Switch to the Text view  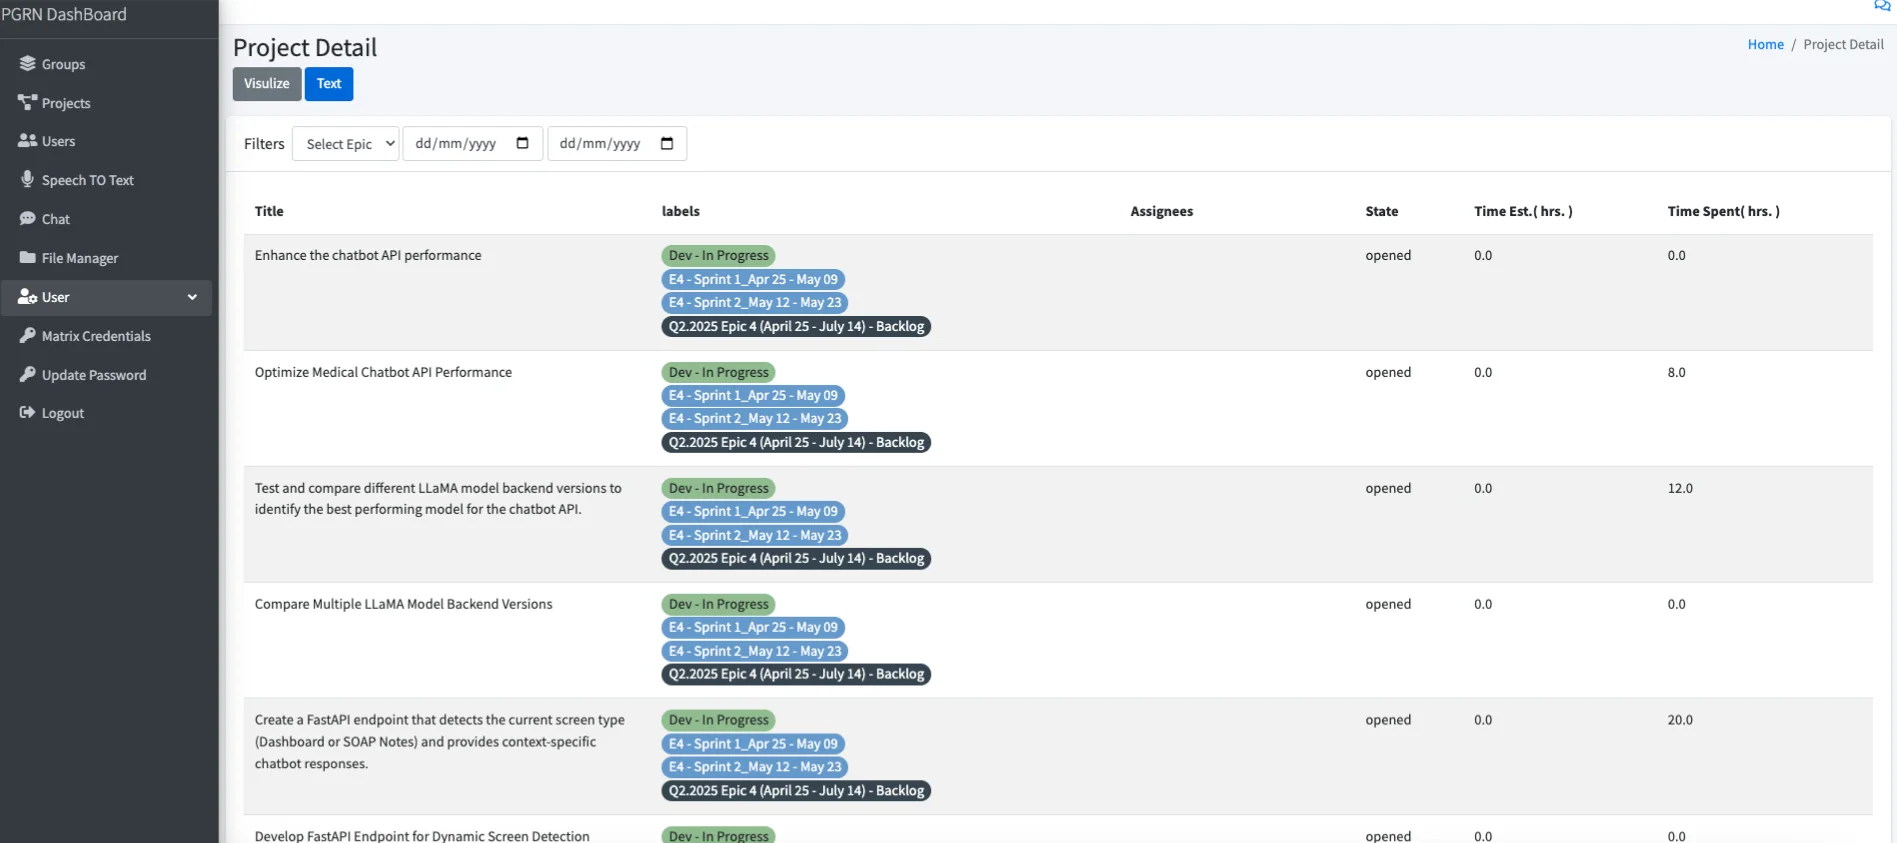point(329,84)
